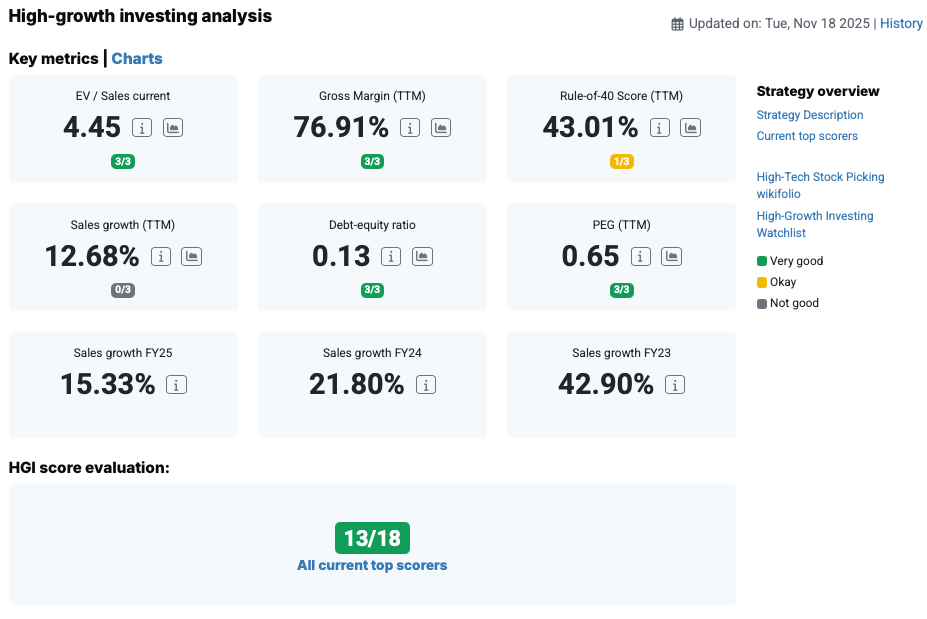Show info for Sales growth FY23
Image resolution: width=927 pixels, height=619 pixels.
coord(675,385)
